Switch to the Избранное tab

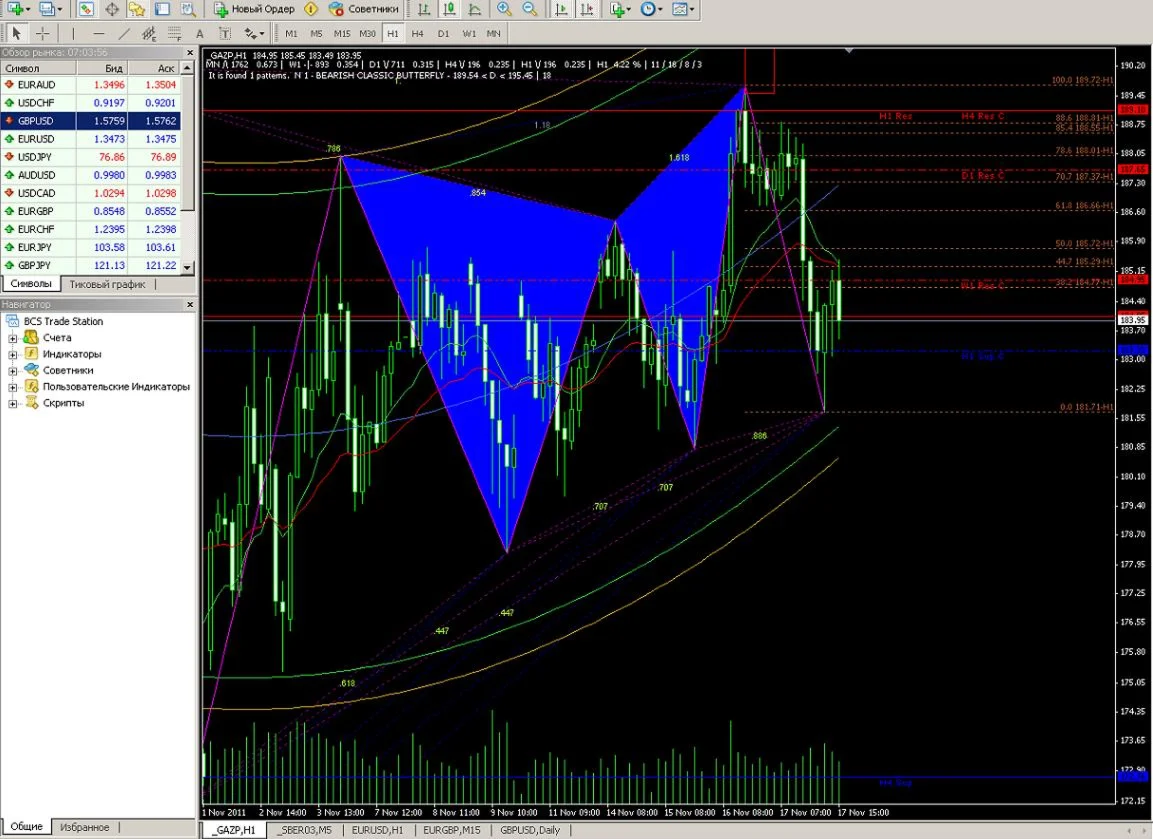pos(85,827)
